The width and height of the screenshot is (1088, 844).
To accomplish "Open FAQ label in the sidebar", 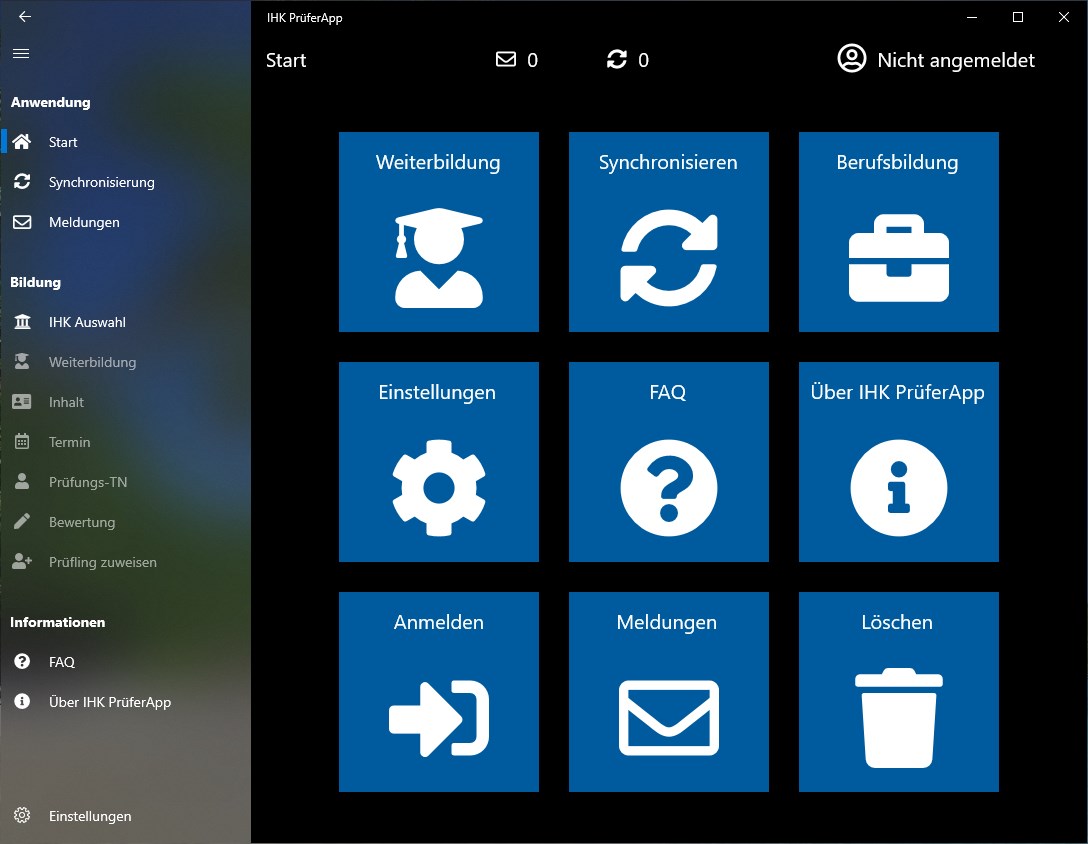I will [62, 662].
